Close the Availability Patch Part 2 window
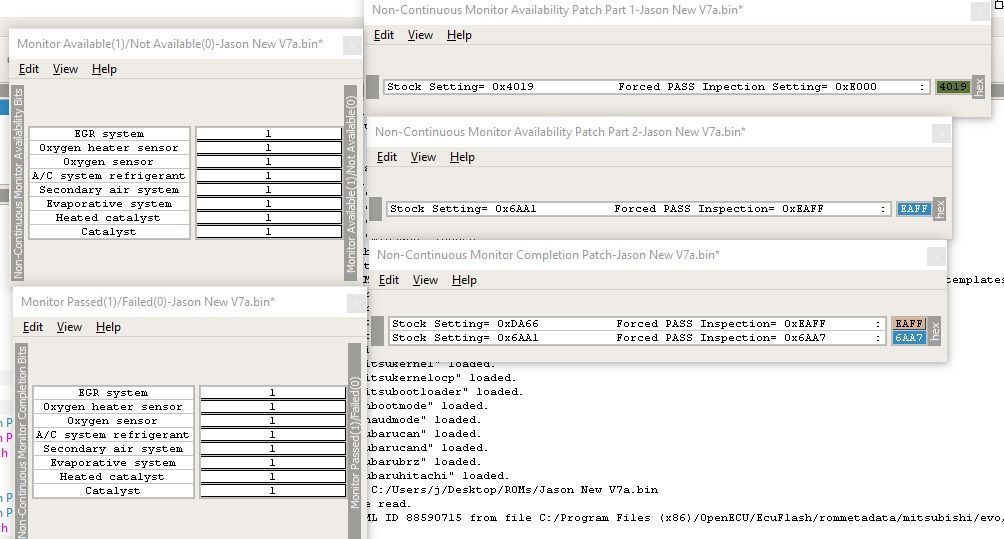 [x=940, y=133]
